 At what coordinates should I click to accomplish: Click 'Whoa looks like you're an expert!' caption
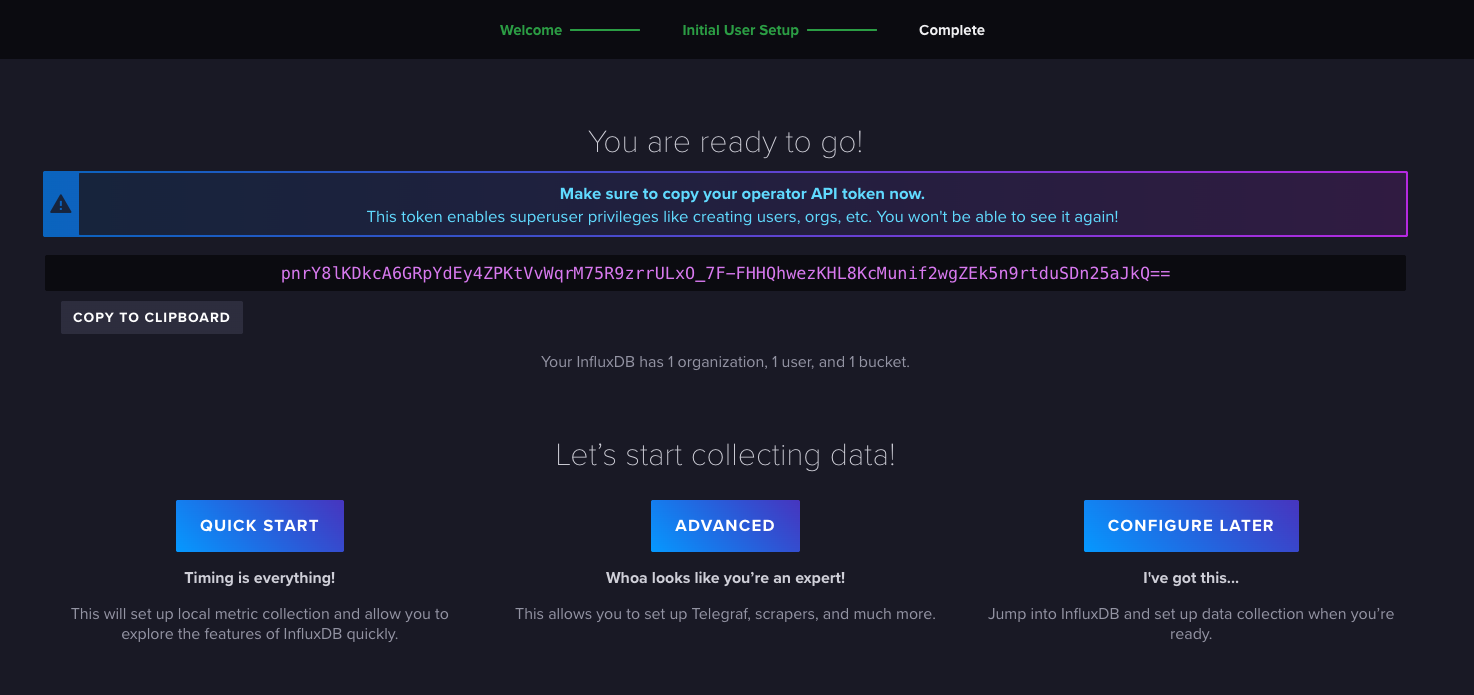click(x=725, y=578)
